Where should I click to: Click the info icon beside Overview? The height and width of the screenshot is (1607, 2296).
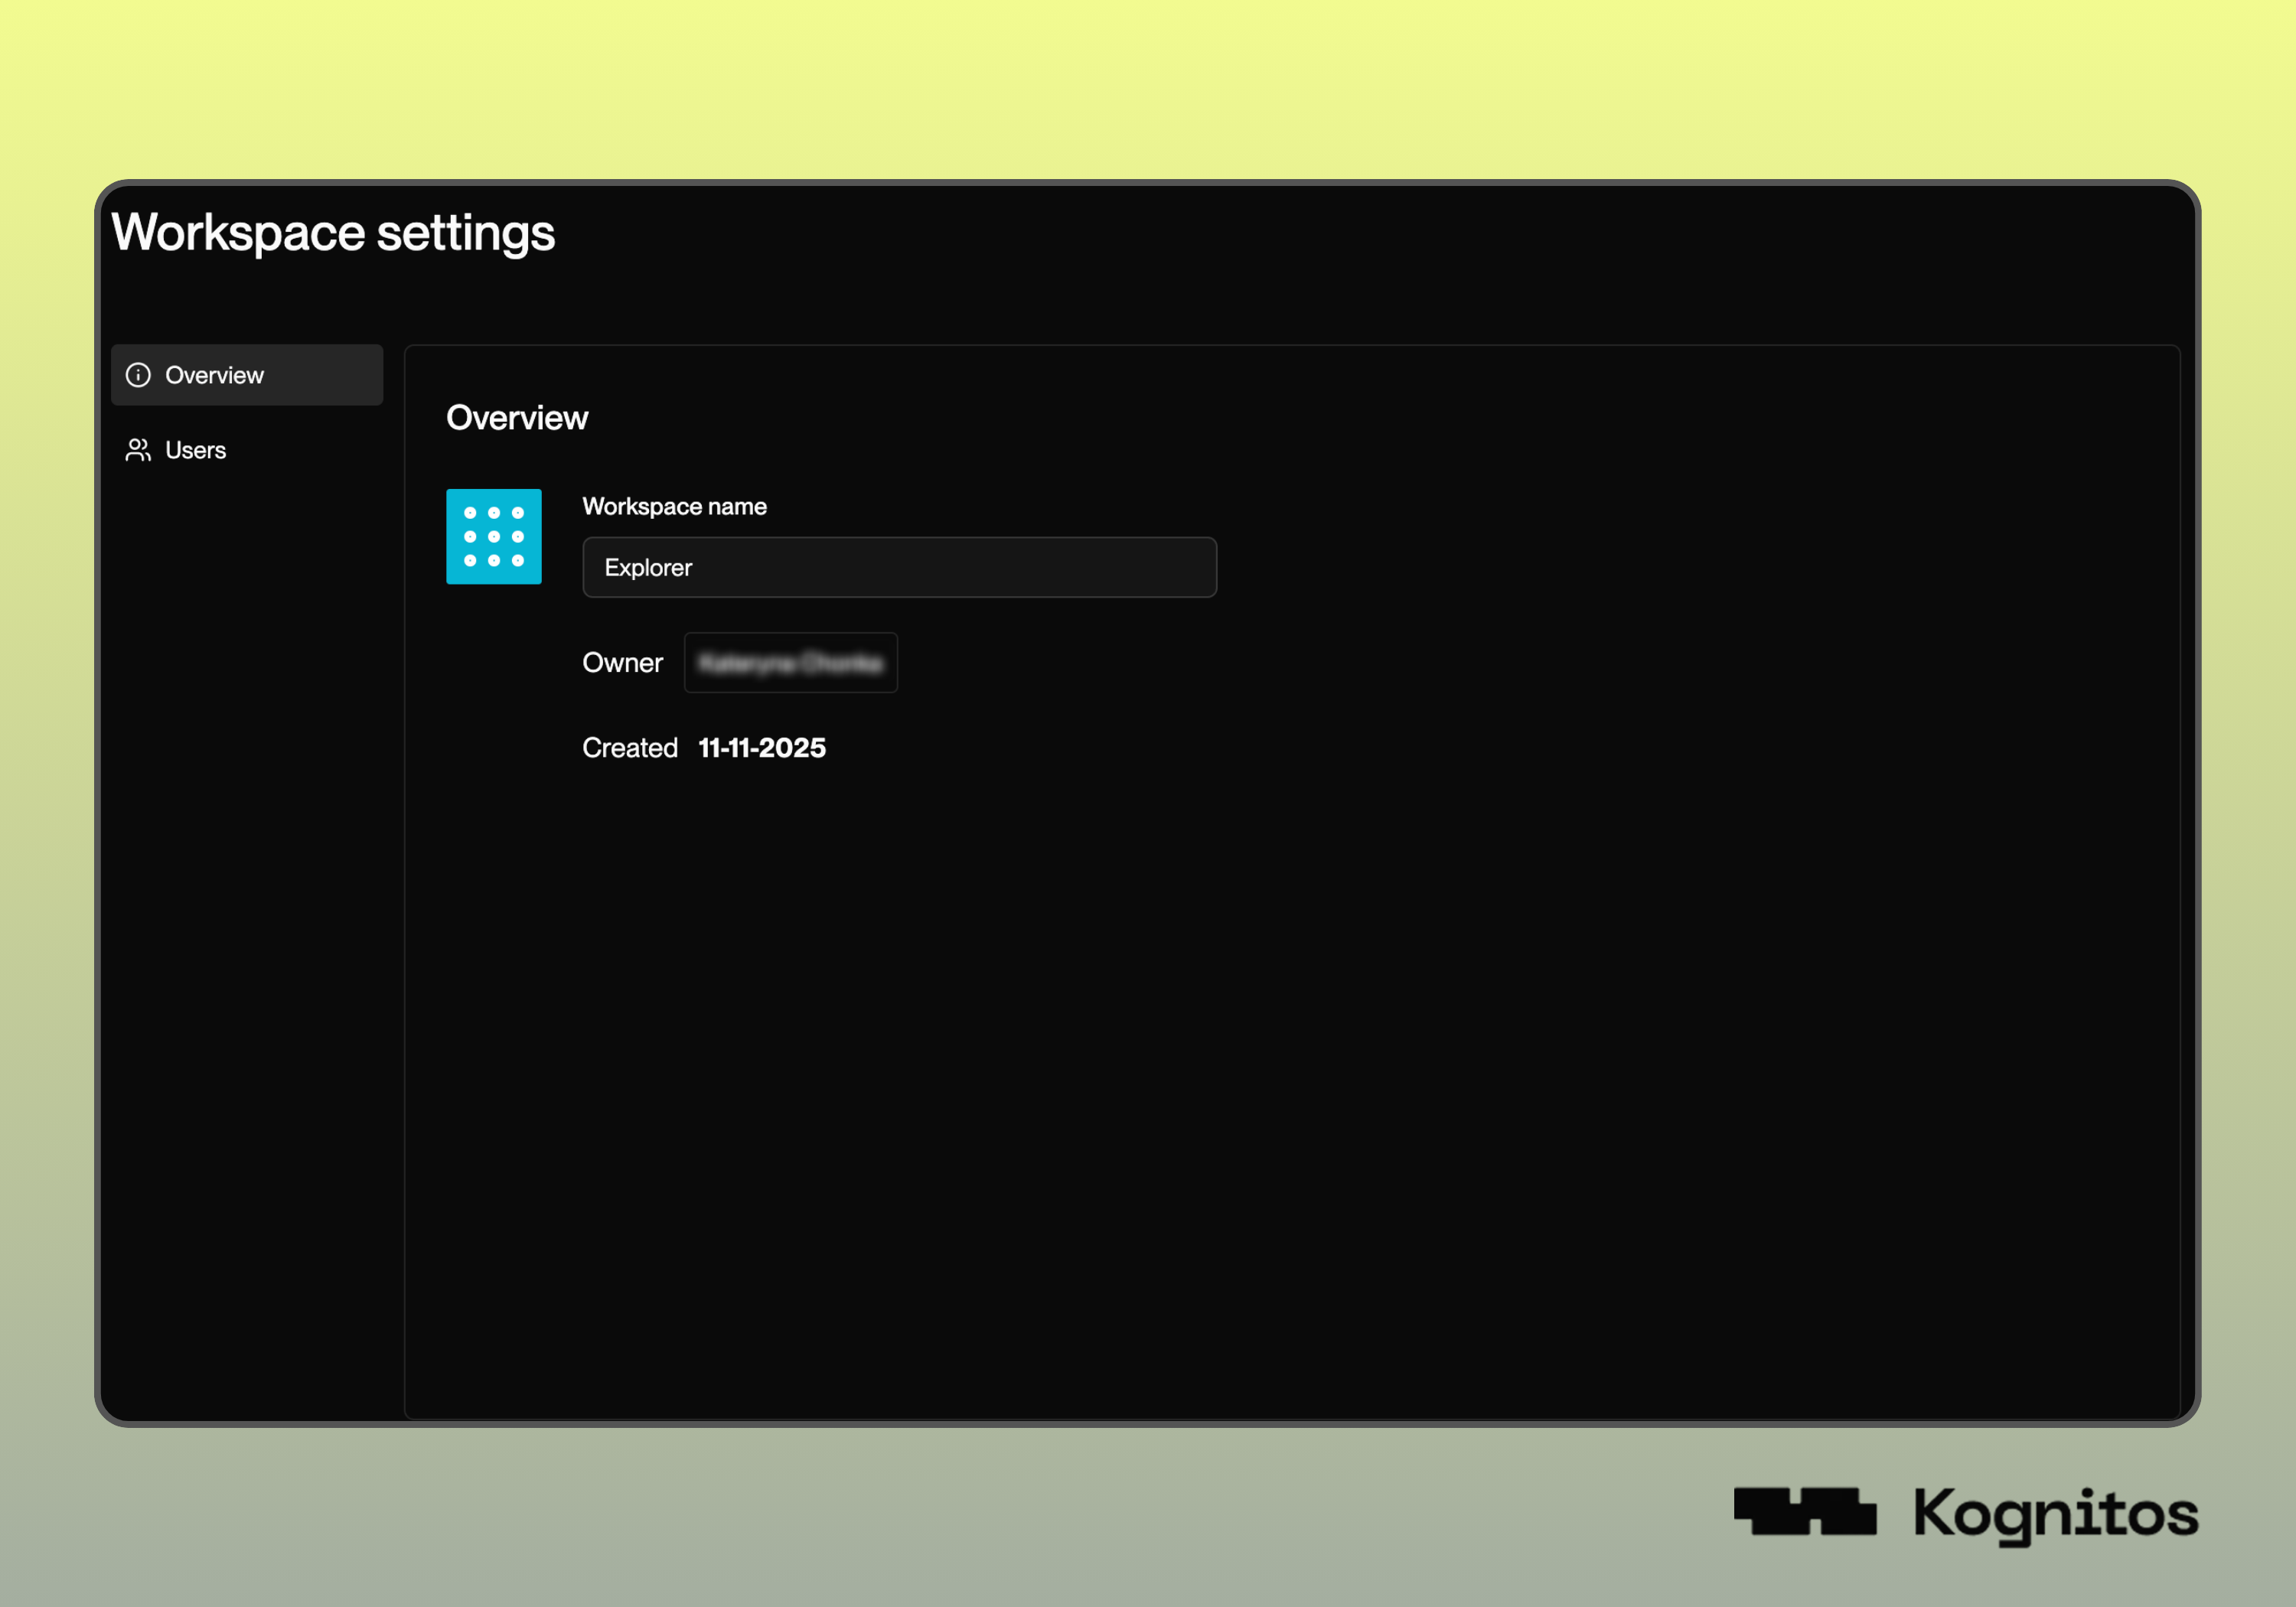138,375
